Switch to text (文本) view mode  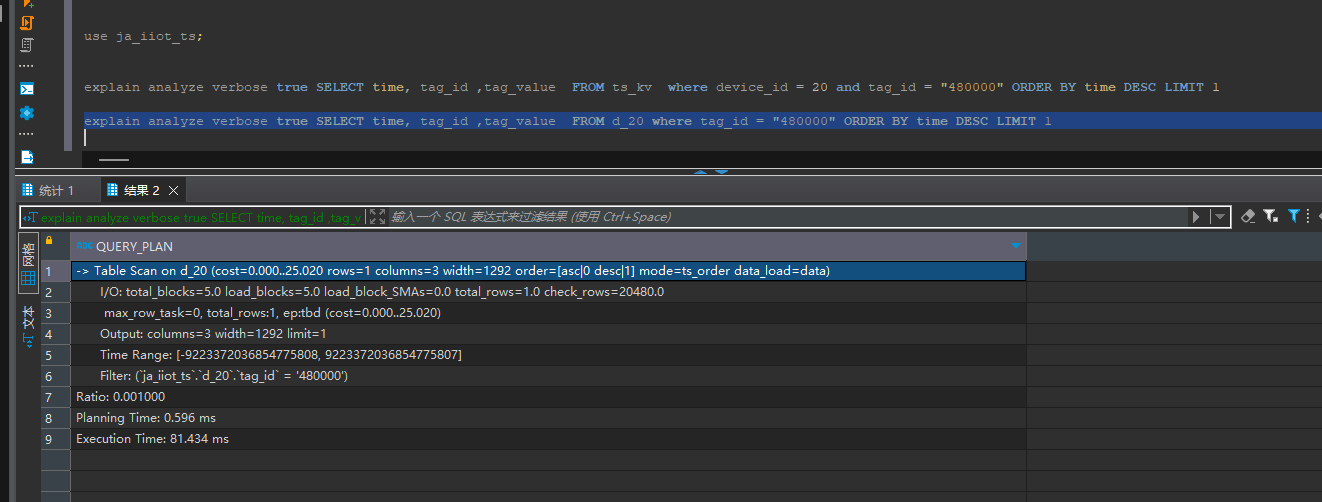coord(28,325)
